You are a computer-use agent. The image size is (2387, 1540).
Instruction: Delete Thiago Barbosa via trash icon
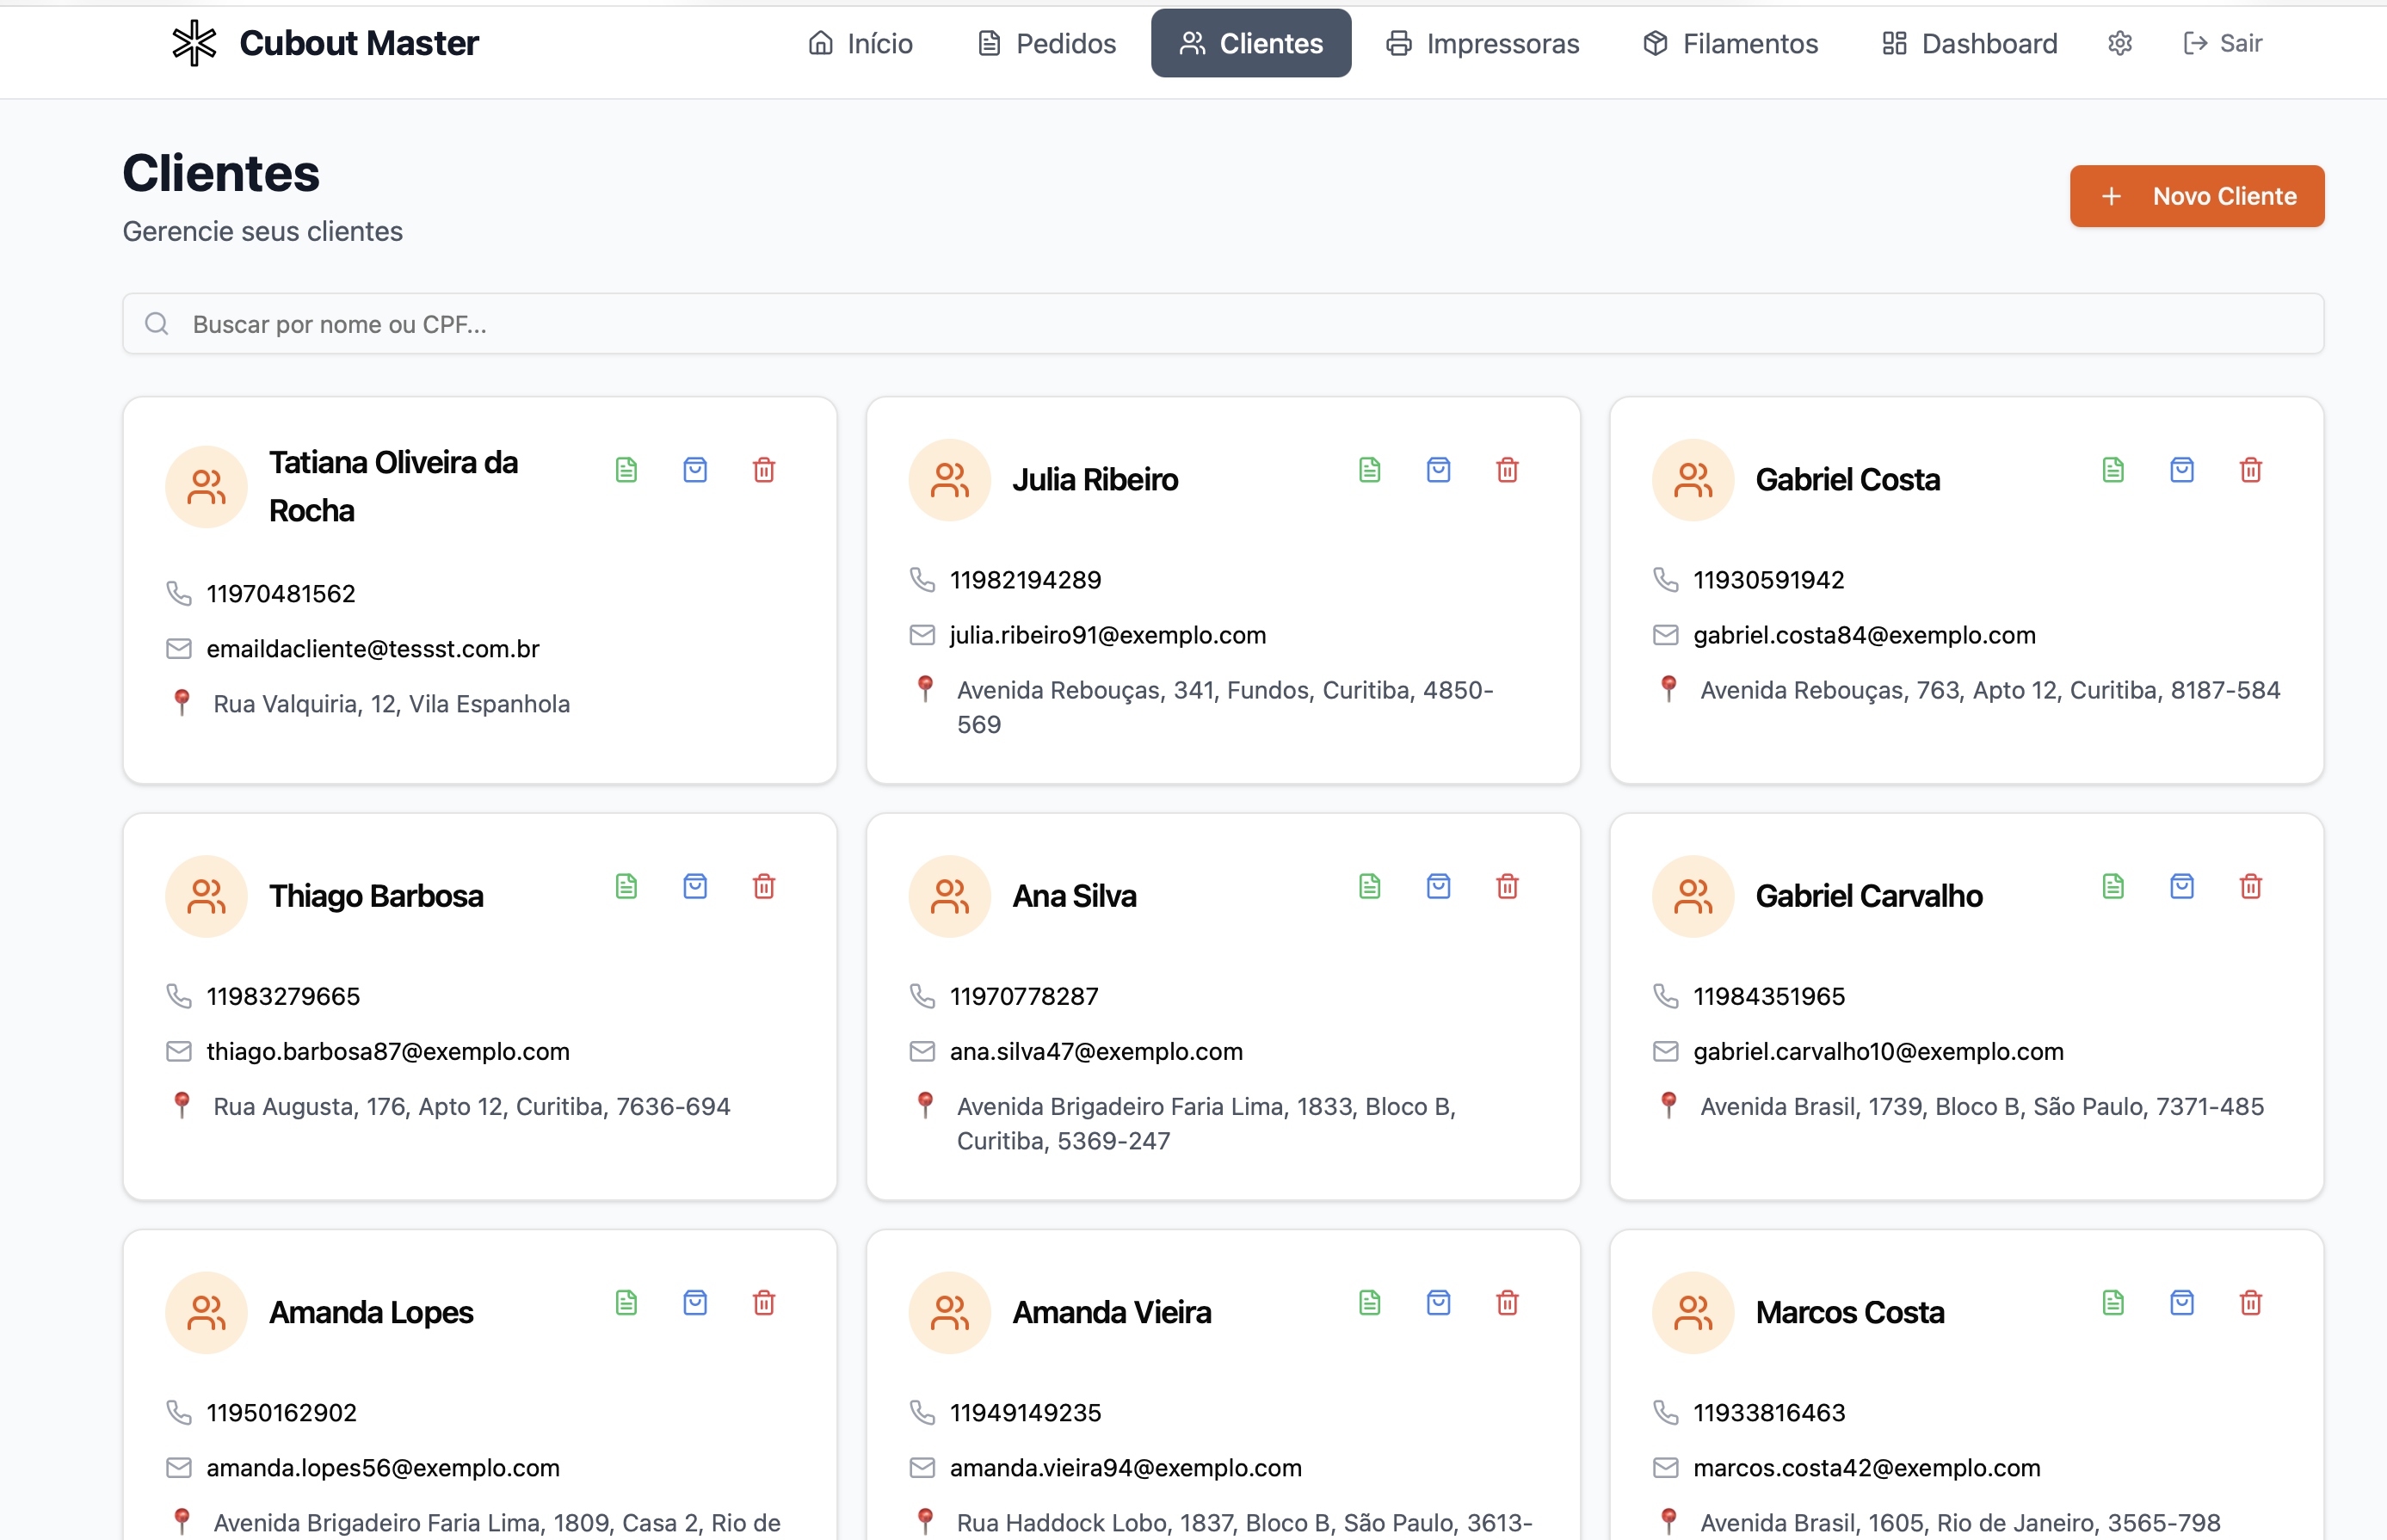[764, 886]
